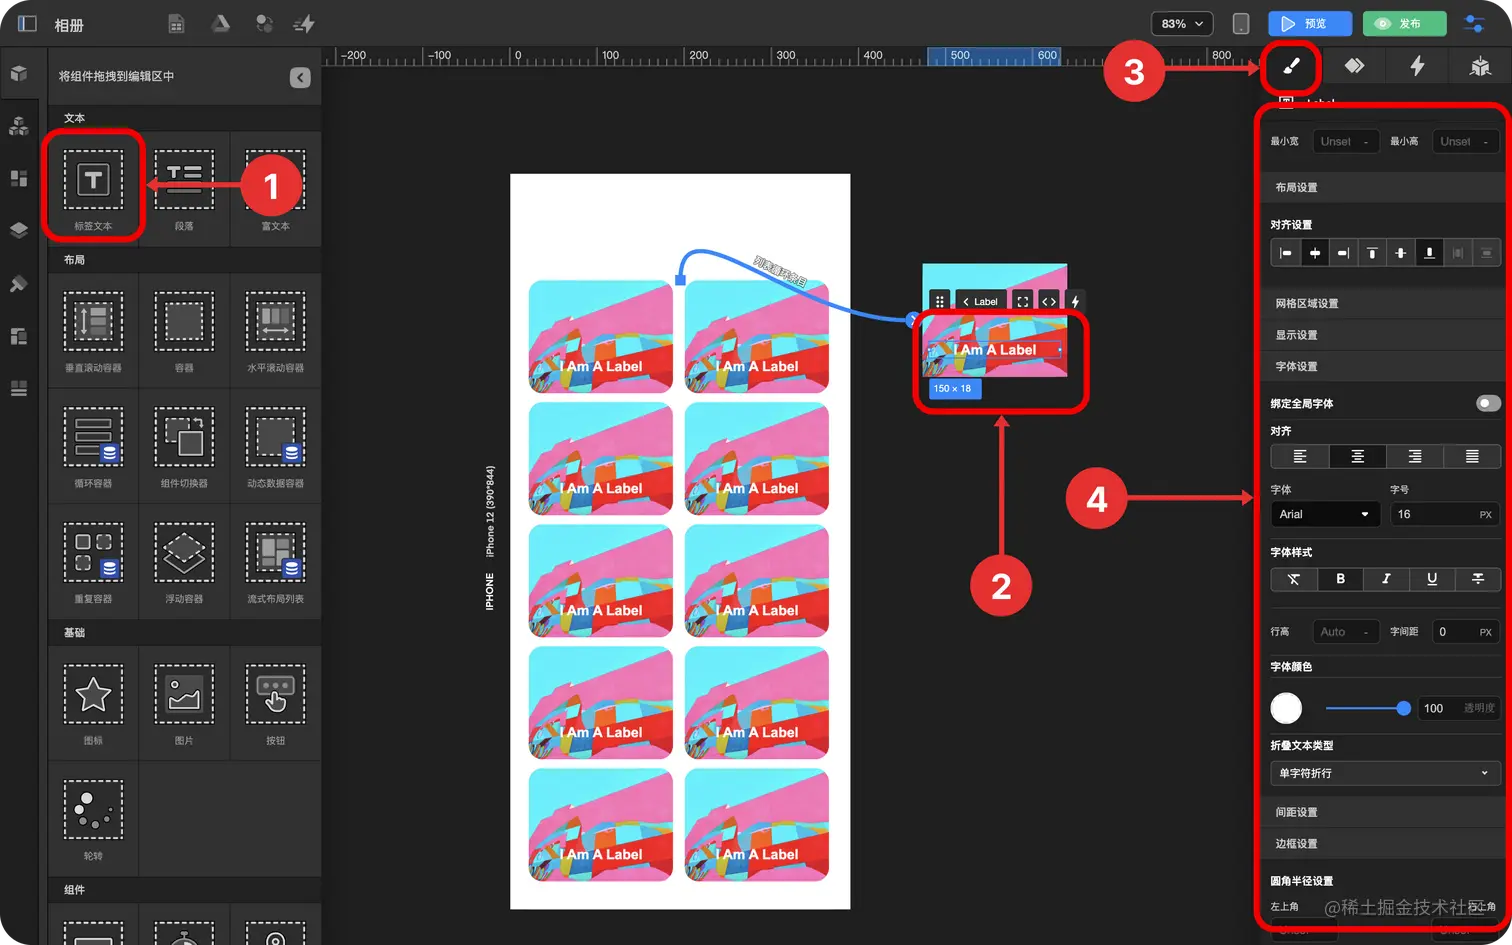Open the layers stack icon in the left sidebar
Image resolution: width=1512 pixels, height=945 pixels.
(19, 230)
